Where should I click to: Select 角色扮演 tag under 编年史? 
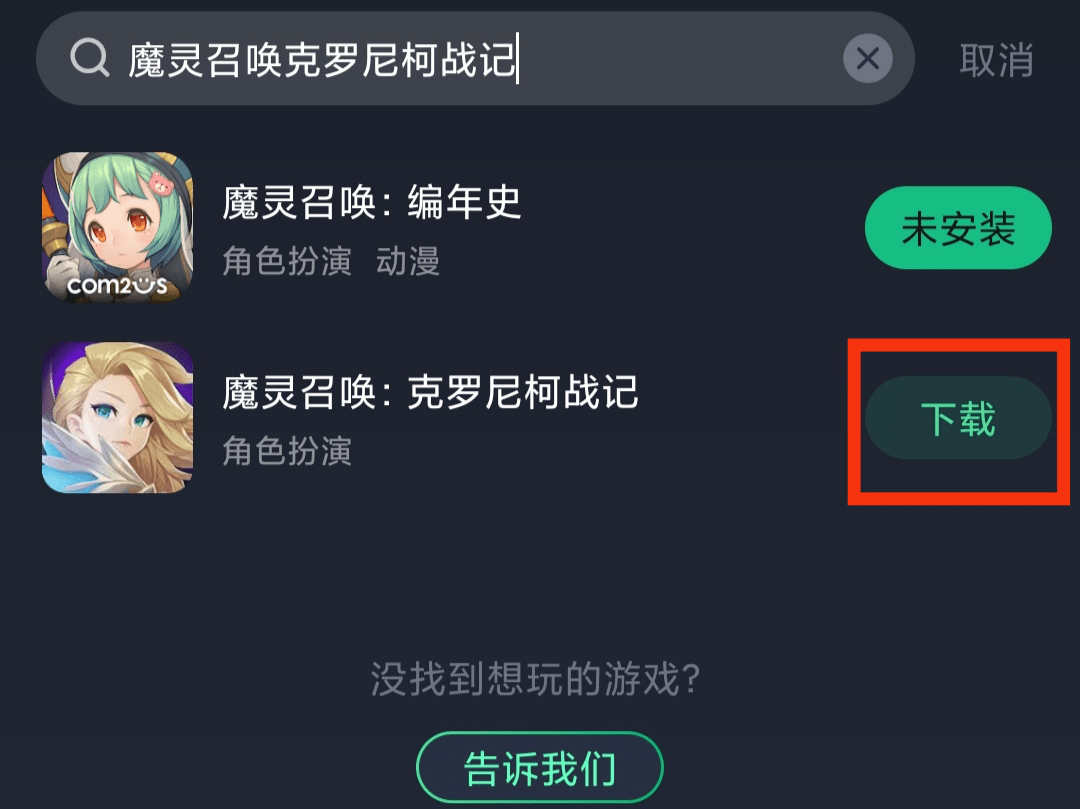click(287, 262)
